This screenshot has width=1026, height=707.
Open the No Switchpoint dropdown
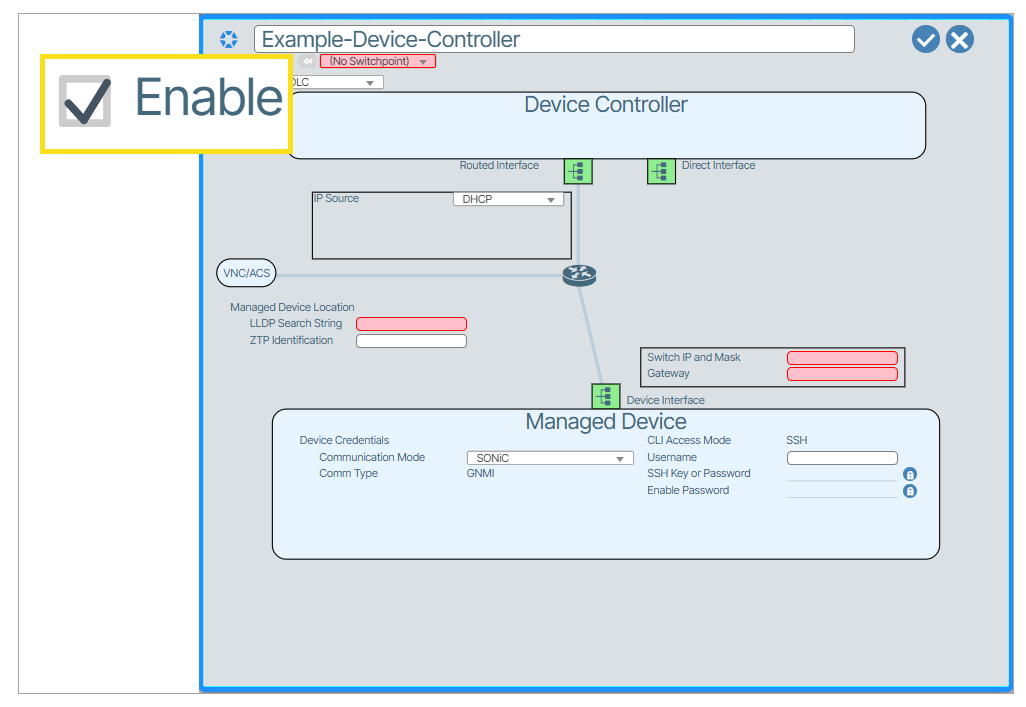click(x=377, y=61)
